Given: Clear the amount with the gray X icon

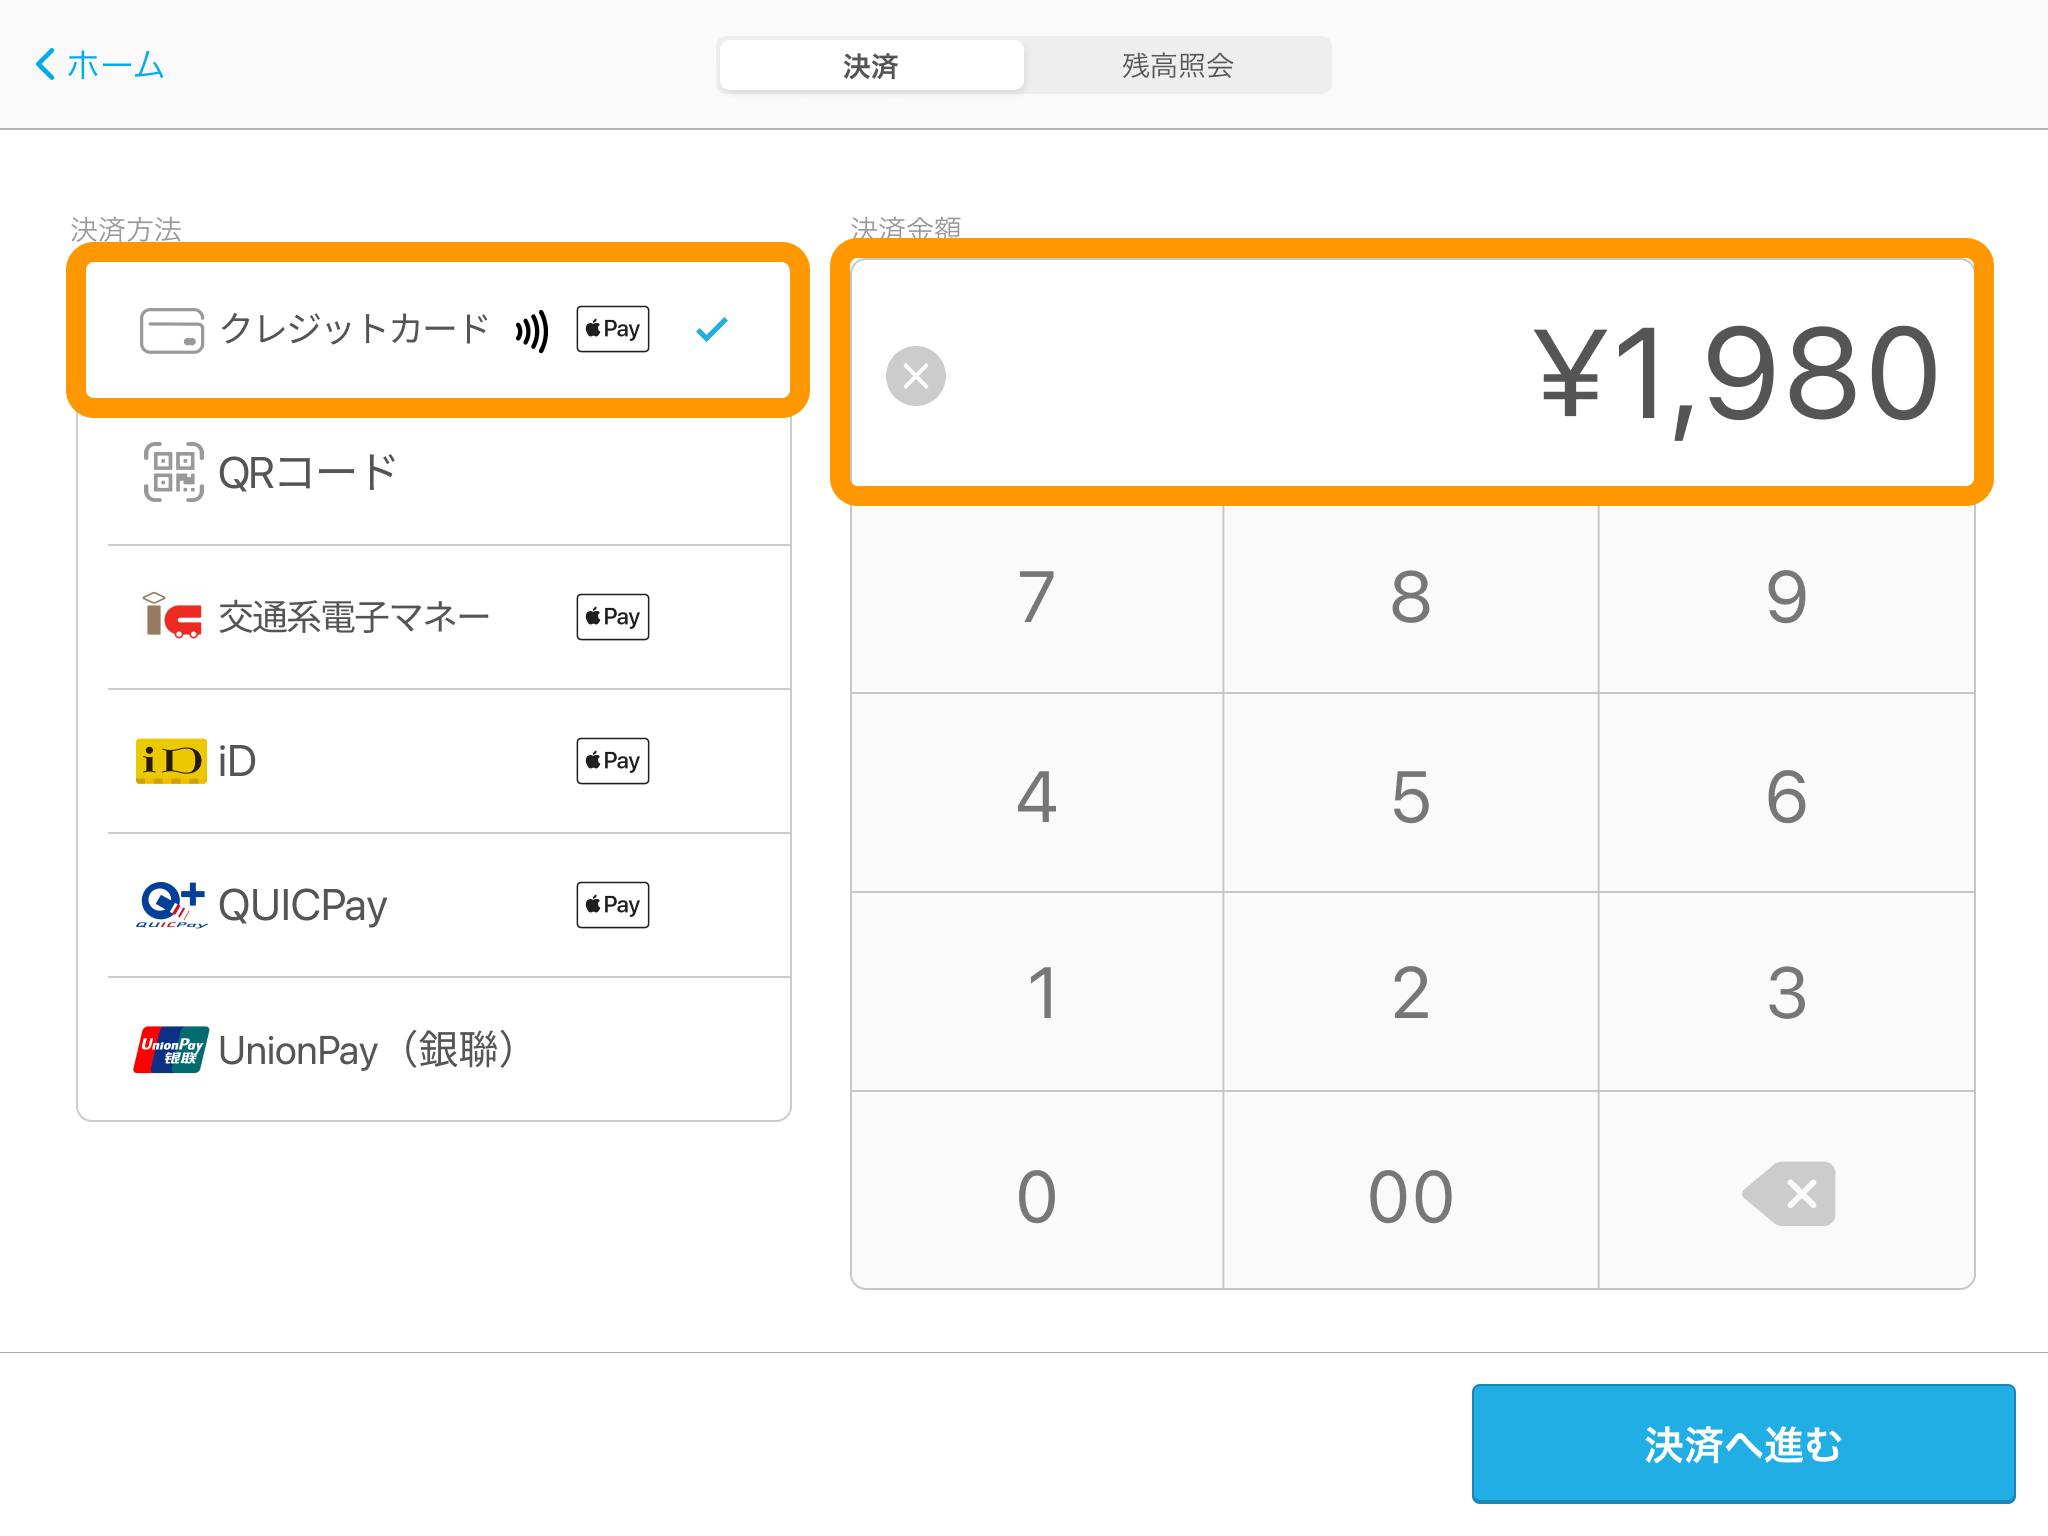Looking at the screenshot, I should 915,376.
